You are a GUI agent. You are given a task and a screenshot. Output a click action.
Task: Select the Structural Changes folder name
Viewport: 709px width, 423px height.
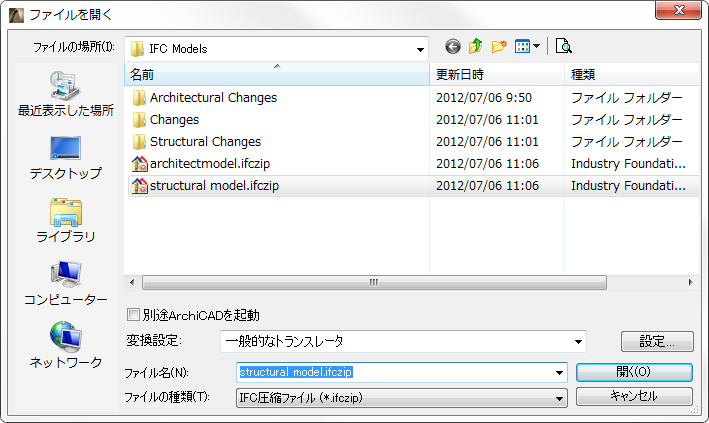click(x=206, y=142)
